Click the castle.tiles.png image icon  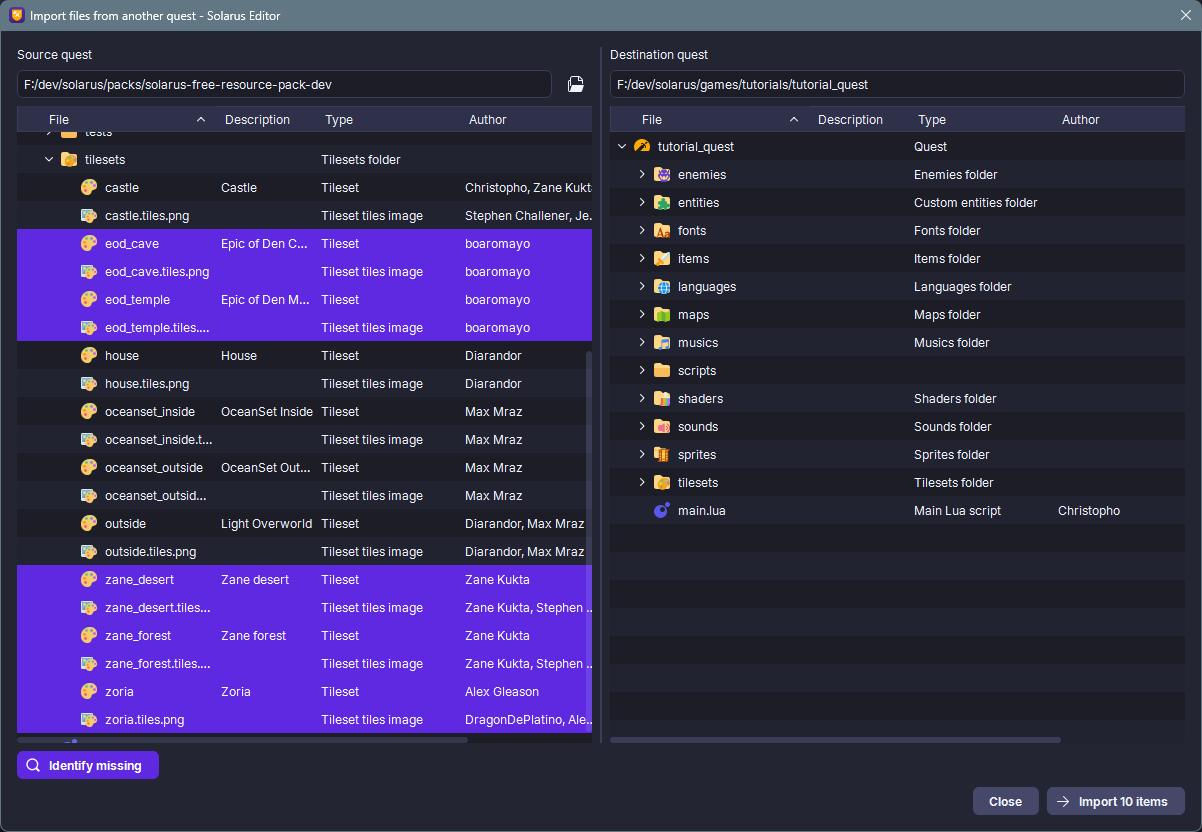click(x=89, y=215)
